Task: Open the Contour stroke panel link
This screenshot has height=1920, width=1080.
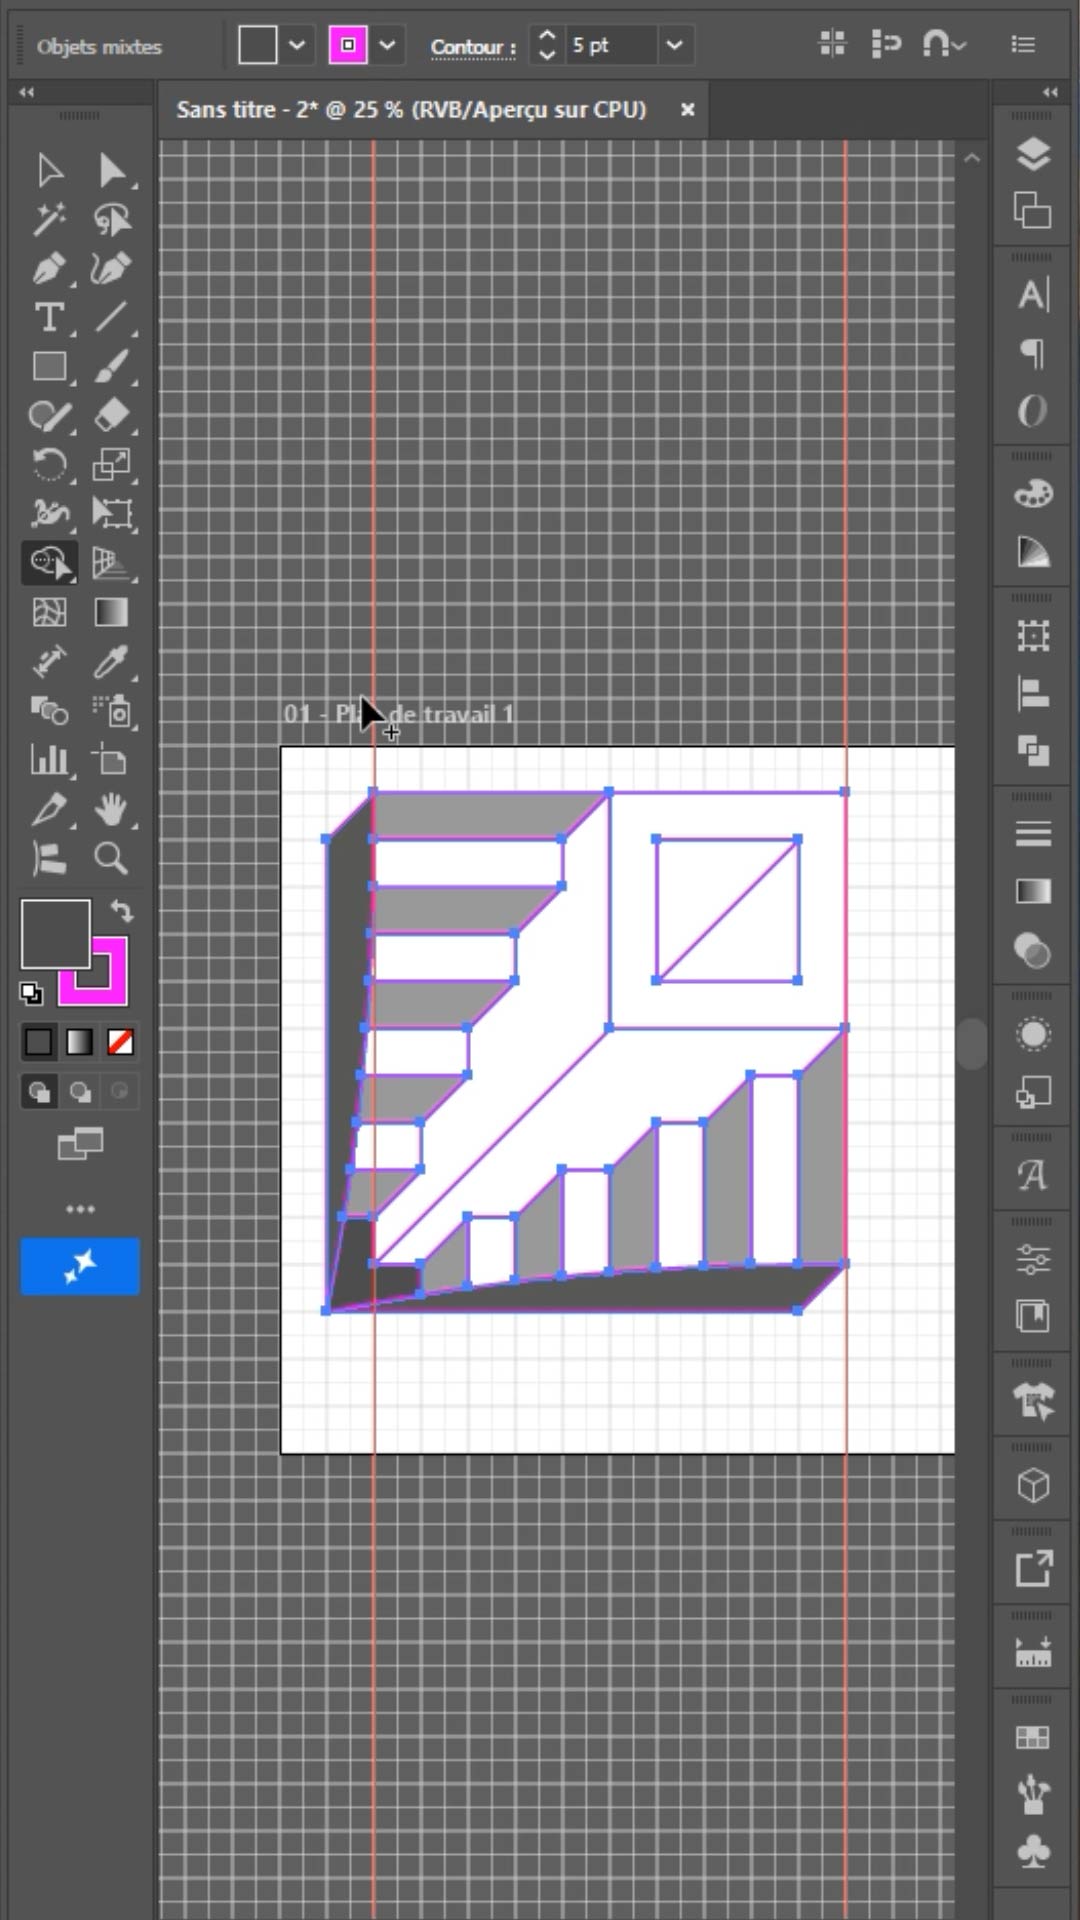Action: 473,47
